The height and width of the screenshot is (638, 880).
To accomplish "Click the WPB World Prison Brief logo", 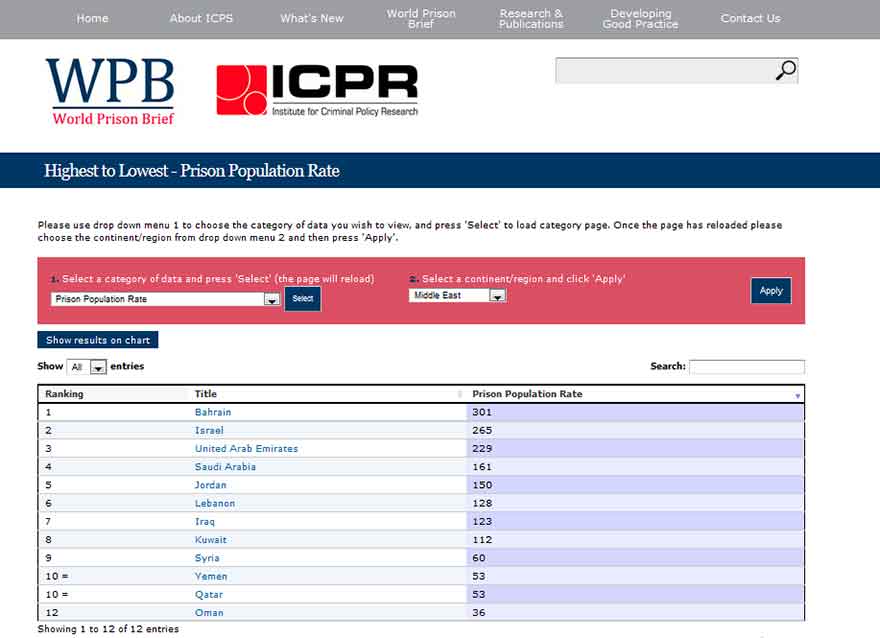I will click(110, 92).
